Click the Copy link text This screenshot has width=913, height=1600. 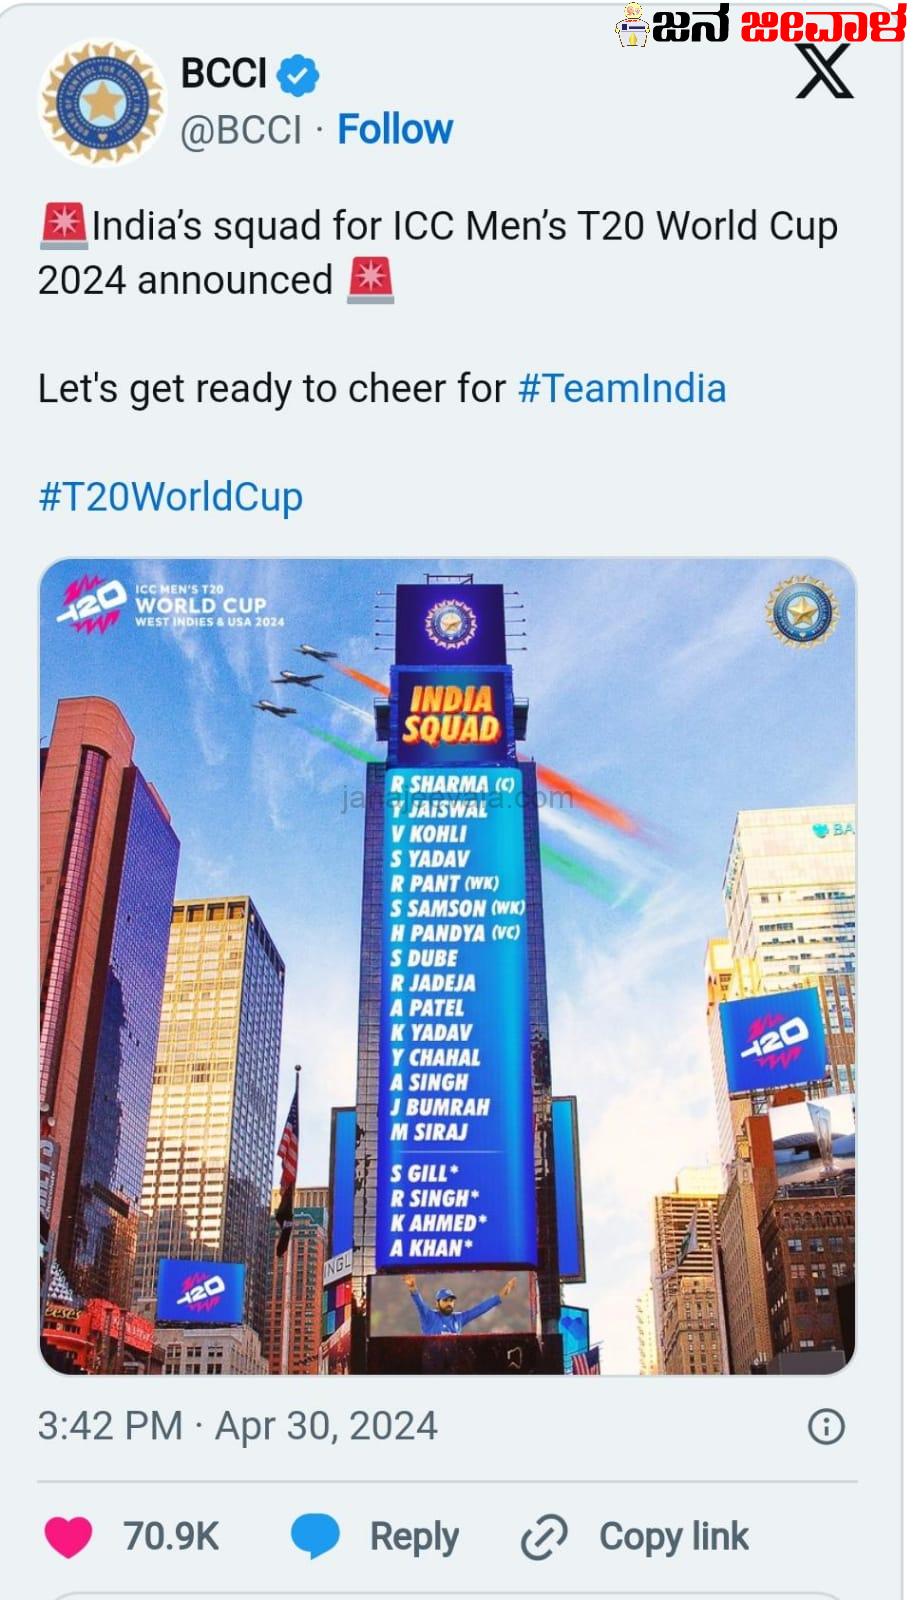(674, 1537)
